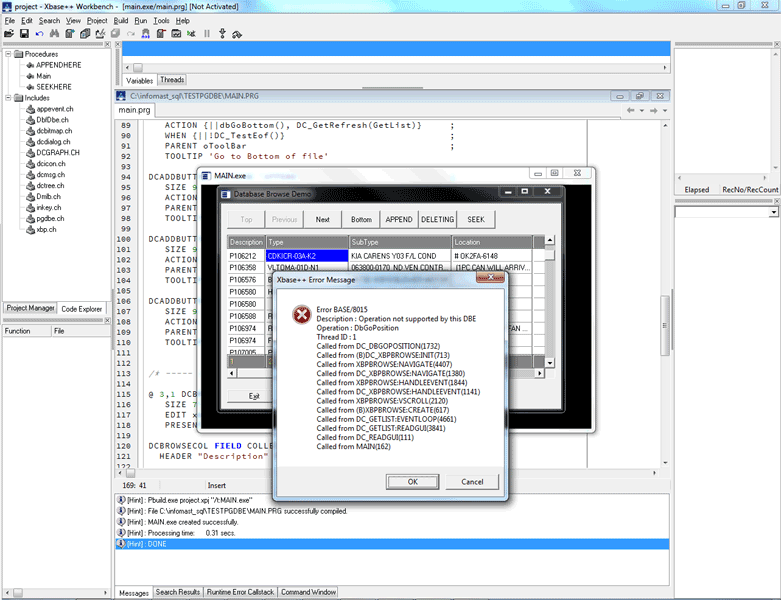Click the Open folder icon in toolbar
This screenshot has width=781, height=600.
click(9, 34)
